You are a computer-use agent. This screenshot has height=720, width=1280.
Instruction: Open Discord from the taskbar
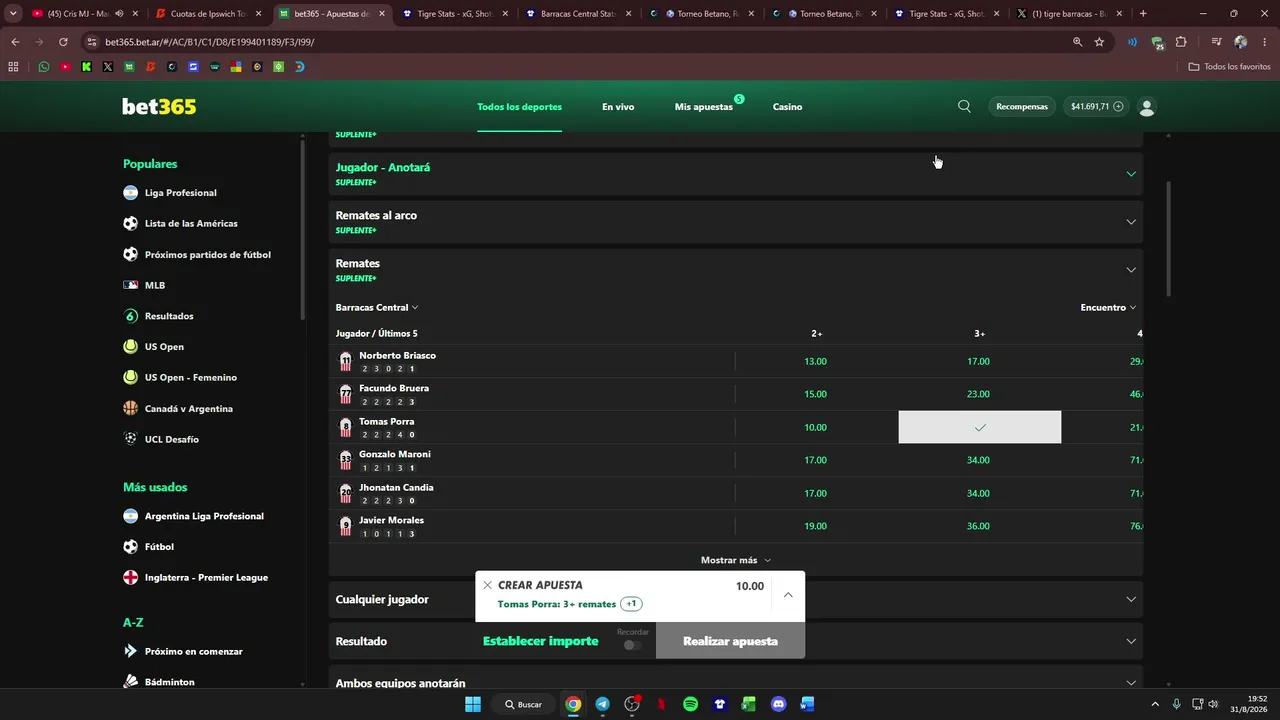(778, 704)
